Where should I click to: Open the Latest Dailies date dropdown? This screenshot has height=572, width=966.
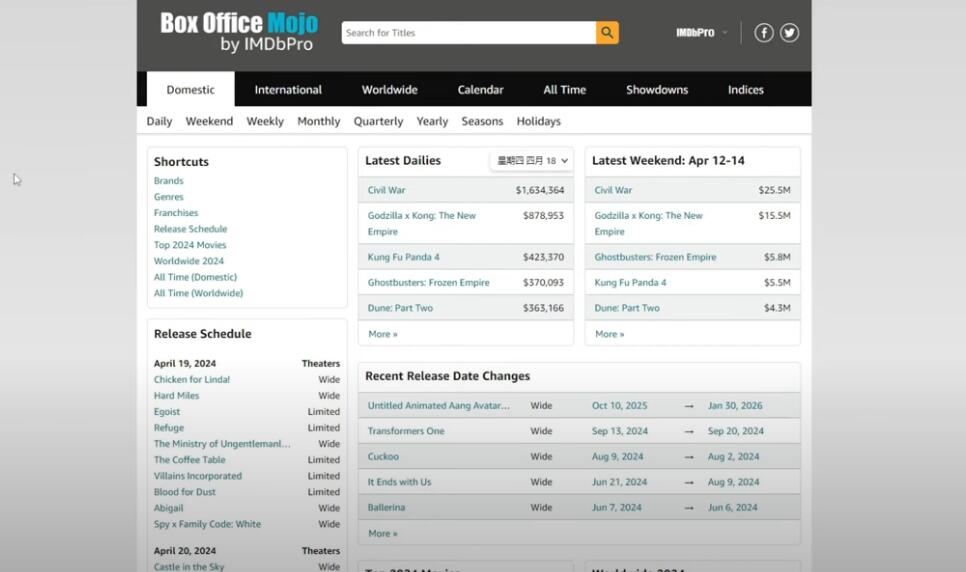531,160
